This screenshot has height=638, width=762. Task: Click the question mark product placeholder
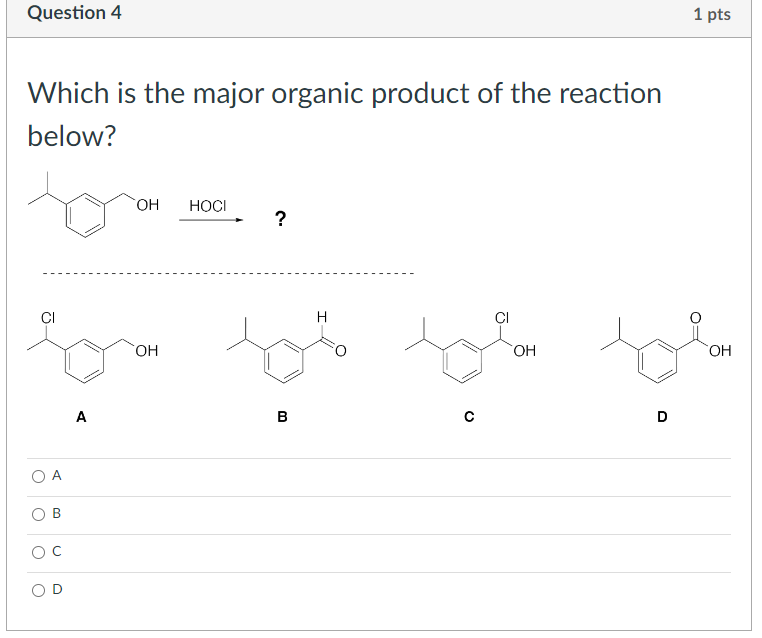coord(280,219)
